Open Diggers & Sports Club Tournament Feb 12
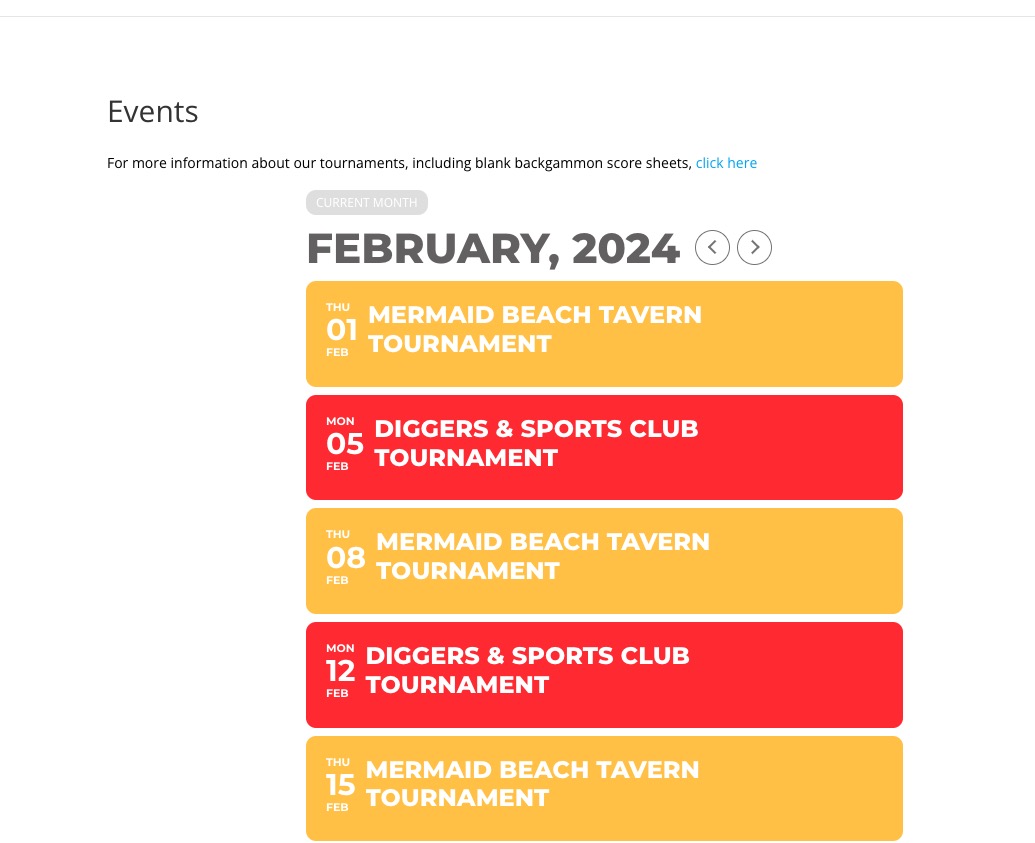Screen dimensions: 1035x843 (x=604, y=675)
